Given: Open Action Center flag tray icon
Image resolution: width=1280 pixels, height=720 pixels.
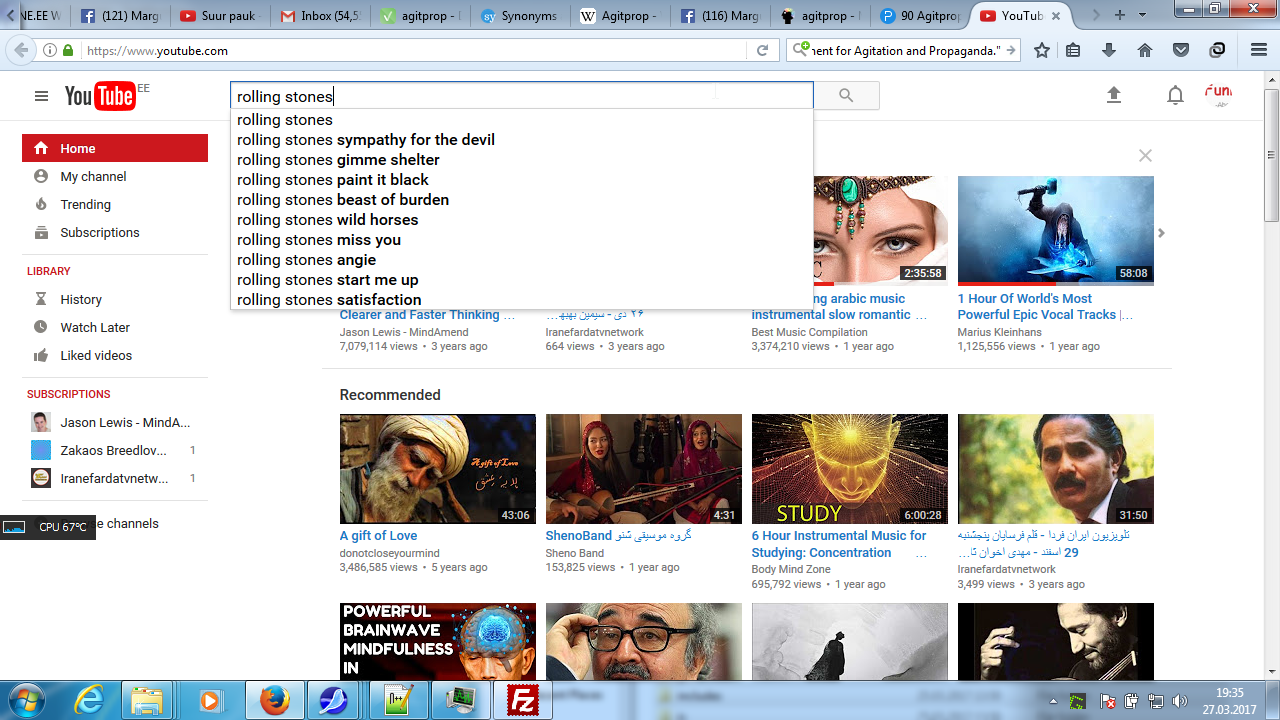Looking at the screenshot, I should (1108, 701).
